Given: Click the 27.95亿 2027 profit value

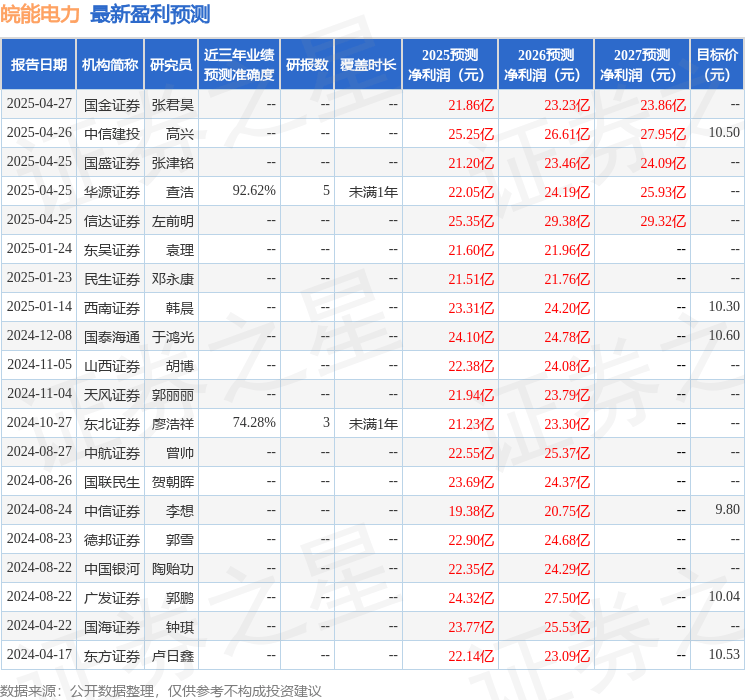Looking at the screenshot, I should (663, 134).
